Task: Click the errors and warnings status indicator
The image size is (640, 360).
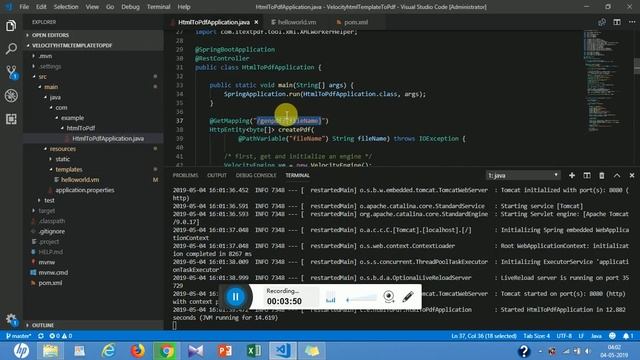Action: [60, 336]
